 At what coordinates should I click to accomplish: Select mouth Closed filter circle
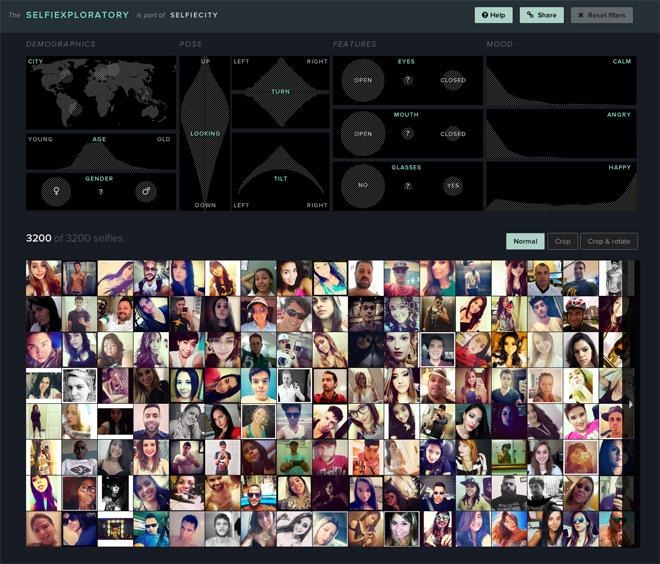coord(452,133)
